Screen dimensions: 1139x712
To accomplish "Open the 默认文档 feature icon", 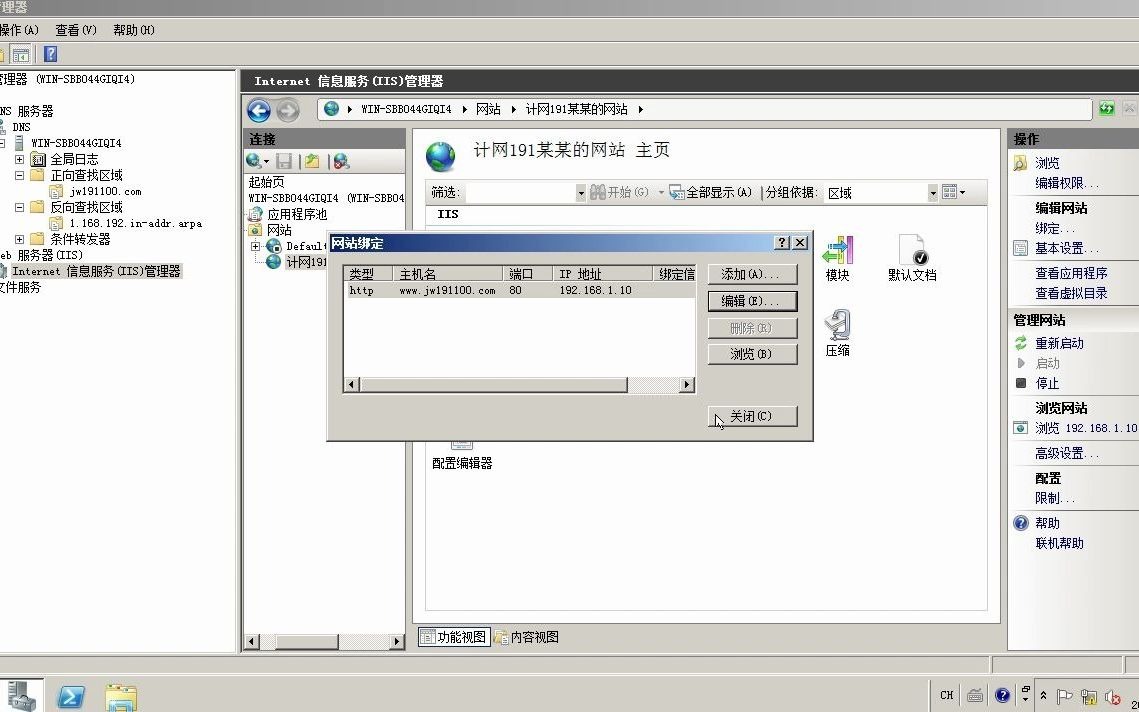I will coord(912,259).
